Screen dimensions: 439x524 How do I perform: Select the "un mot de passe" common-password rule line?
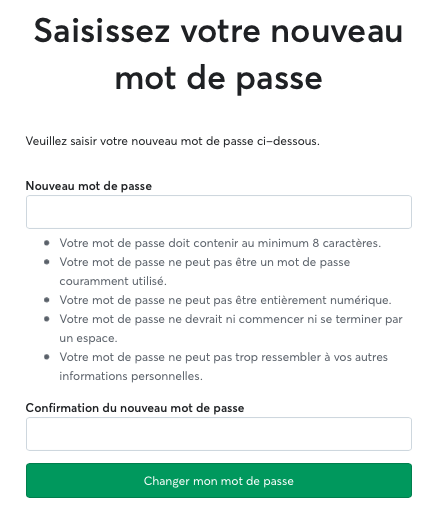pyautogui.click(x=205, y=262)
